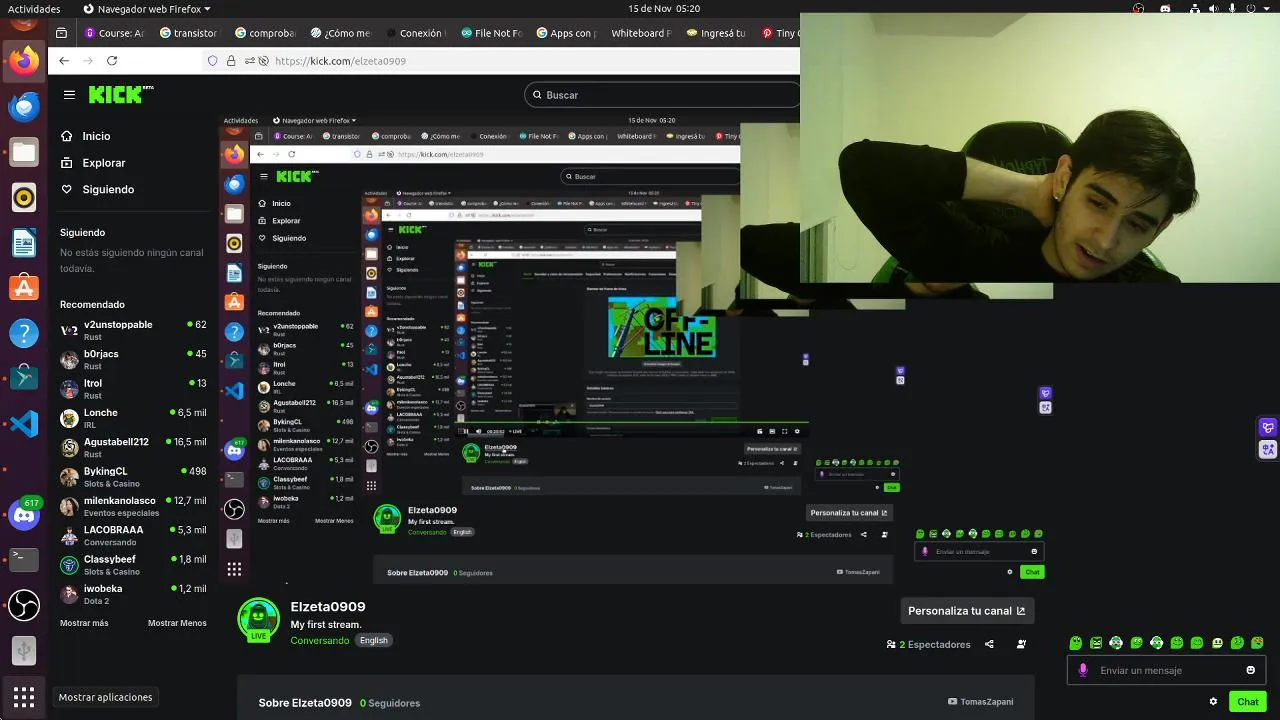Click the purple microphone icon in chat
Viewport: 1280px width, 720px height.
click(x=1083, y=671)
